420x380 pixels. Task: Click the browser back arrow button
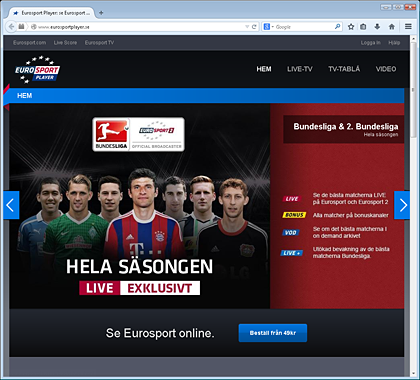pos(12,27)
